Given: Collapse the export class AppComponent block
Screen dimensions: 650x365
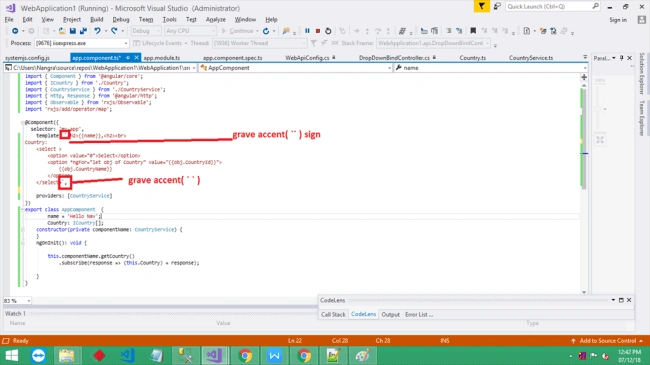Looking at the screenshot, I should click(22, 210).
